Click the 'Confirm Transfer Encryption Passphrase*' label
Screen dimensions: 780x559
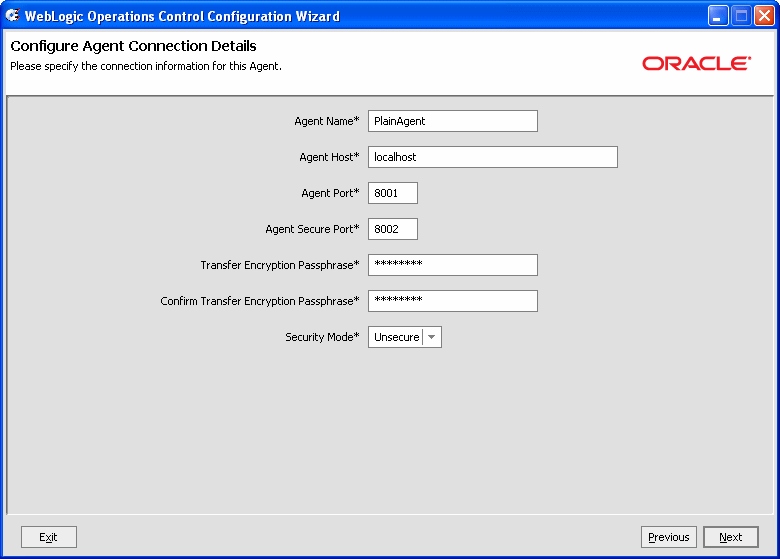260,301
